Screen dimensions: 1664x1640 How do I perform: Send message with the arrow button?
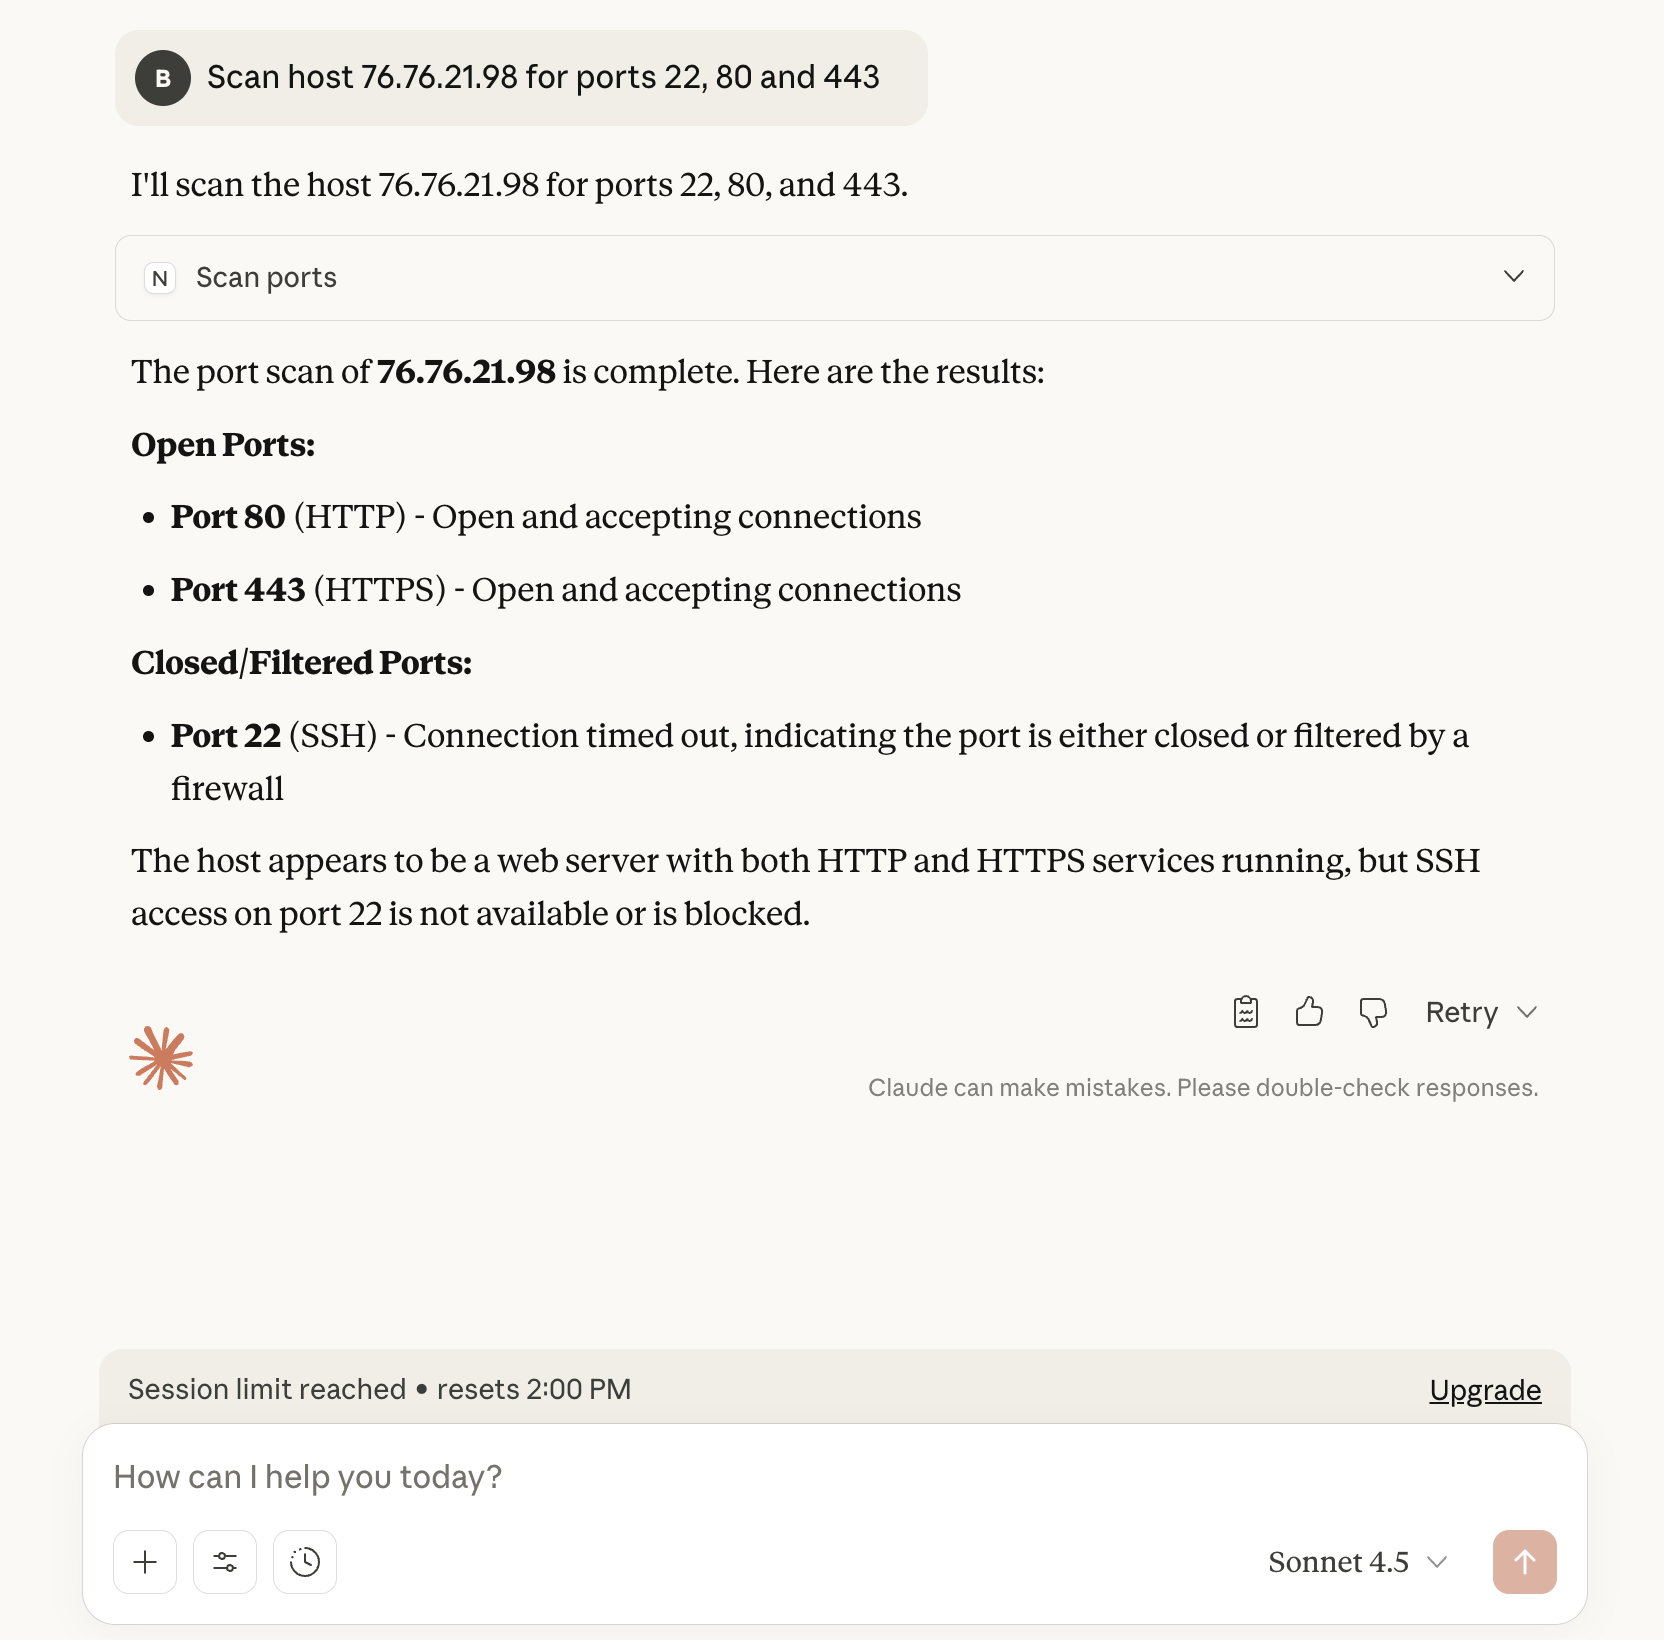tap(1524, 1562)
